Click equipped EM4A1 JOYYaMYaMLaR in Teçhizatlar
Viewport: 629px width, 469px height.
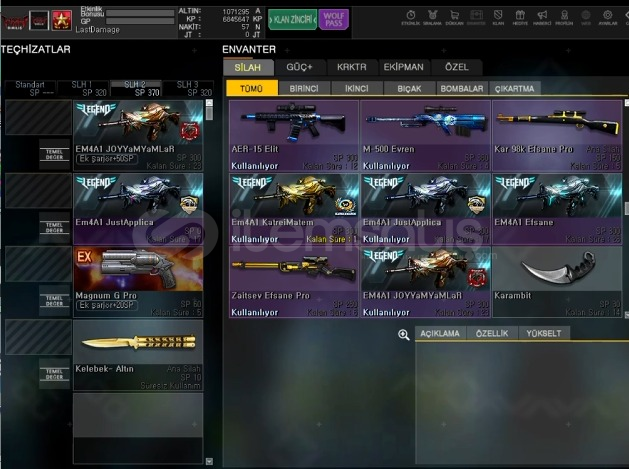click(x=138, y=136)
